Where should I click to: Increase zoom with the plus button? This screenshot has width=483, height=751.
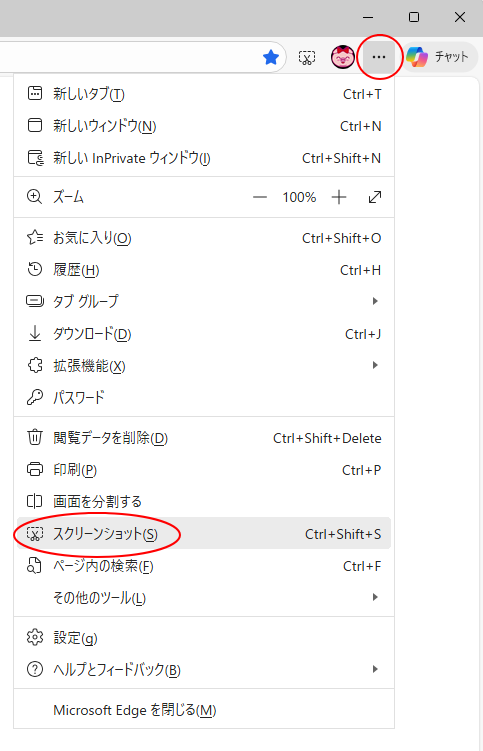pos(339,197)
